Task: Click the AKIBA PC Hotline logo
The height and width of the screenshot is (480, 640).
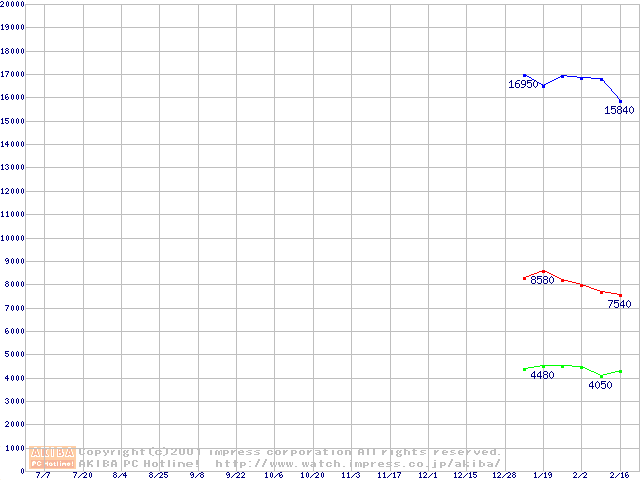Action: coord(52,458)
